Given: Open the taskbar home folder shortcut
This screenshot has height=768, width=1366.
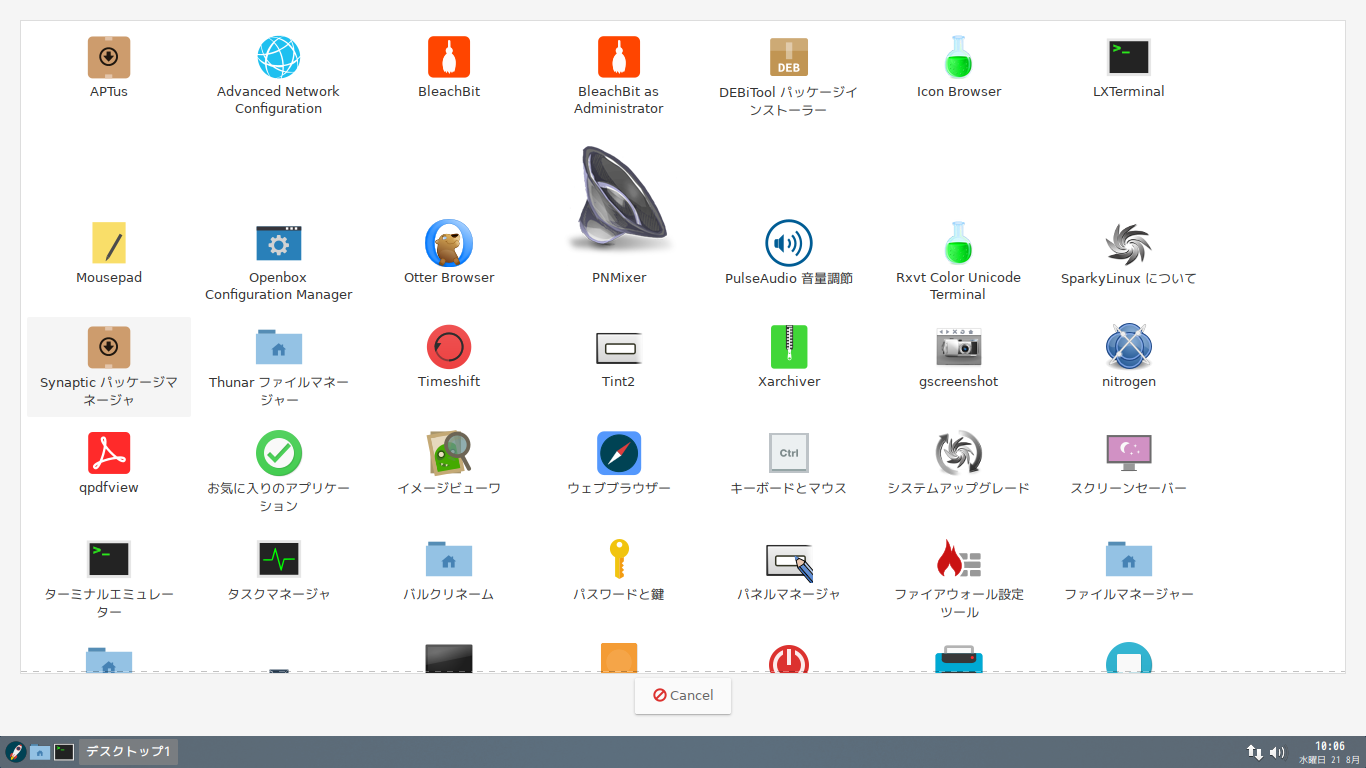Looking at the screenshot, I should click(x=40, y=752).
